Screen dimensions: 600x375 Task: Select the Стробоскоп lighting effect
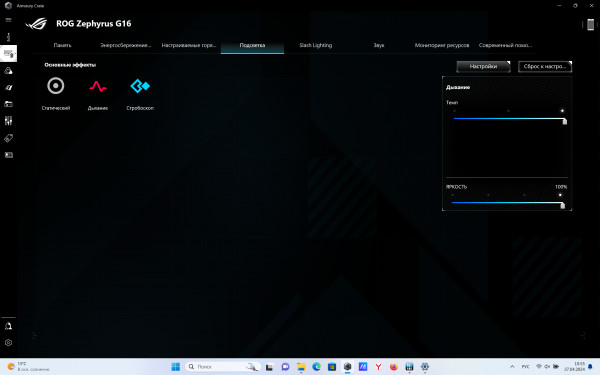point(140,93)
